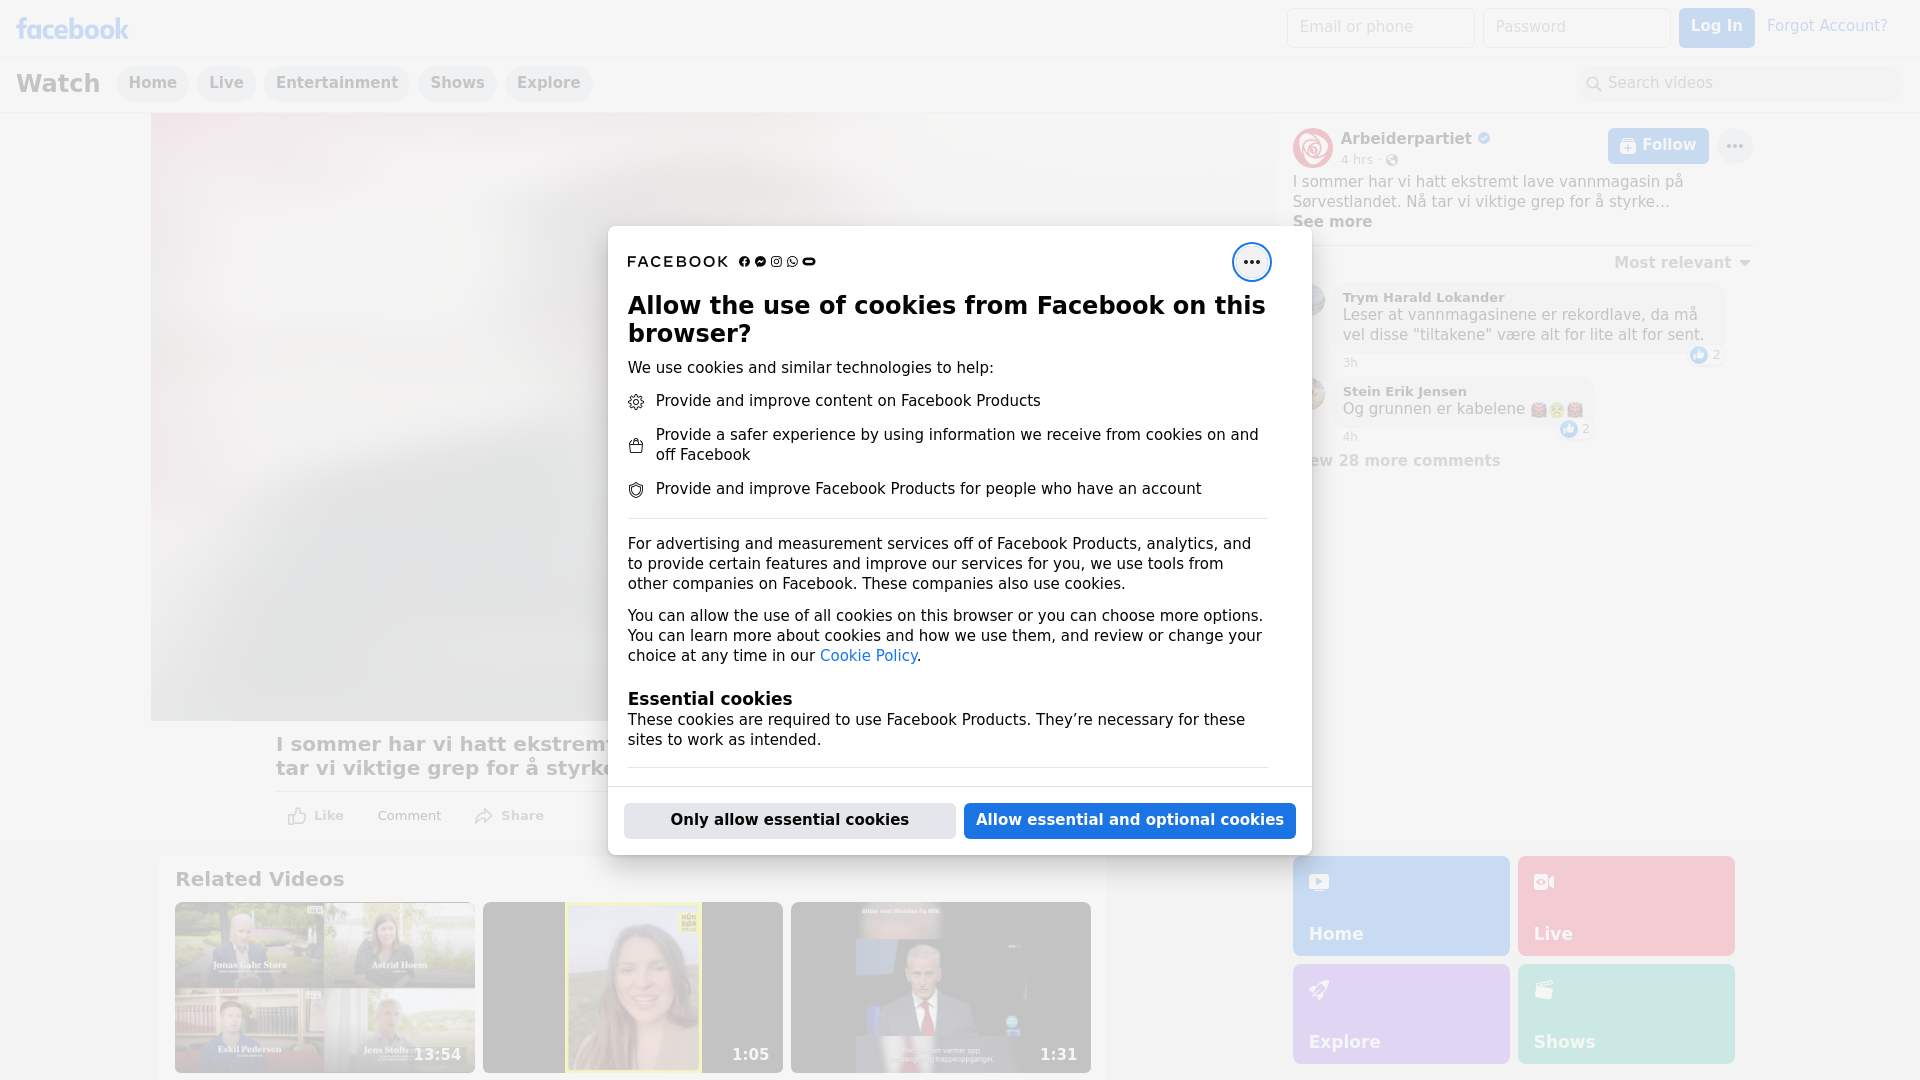Select Live in Watch navigation

(x=226, y=83)
